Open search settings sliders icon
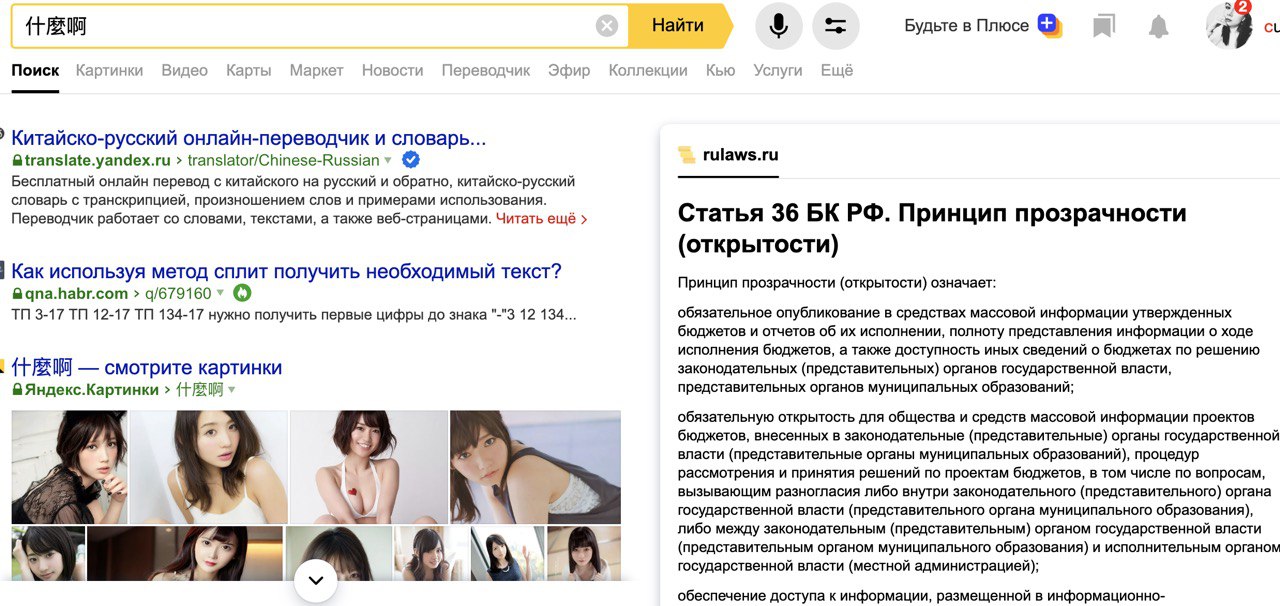This screenshot has height=606, width=1280. click(836, 26)
